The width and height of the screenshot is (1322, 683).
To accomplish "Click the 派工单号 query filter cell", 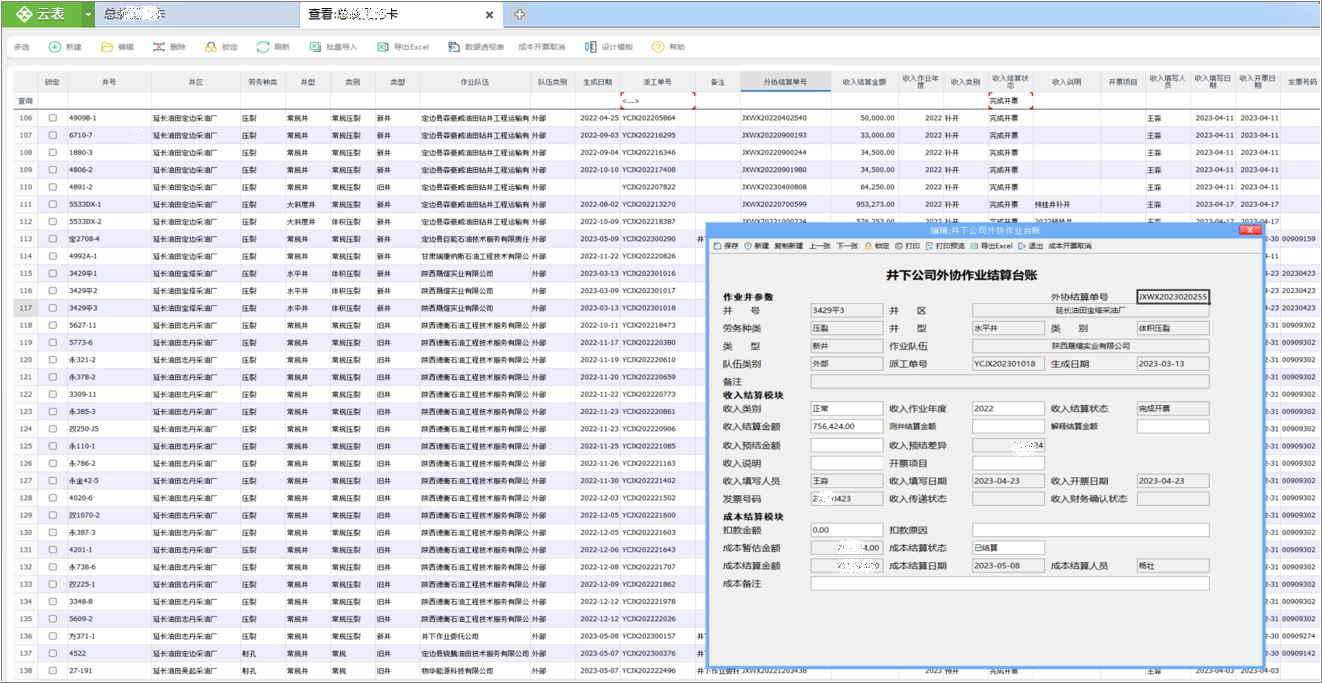I will [x=656, y=101].
